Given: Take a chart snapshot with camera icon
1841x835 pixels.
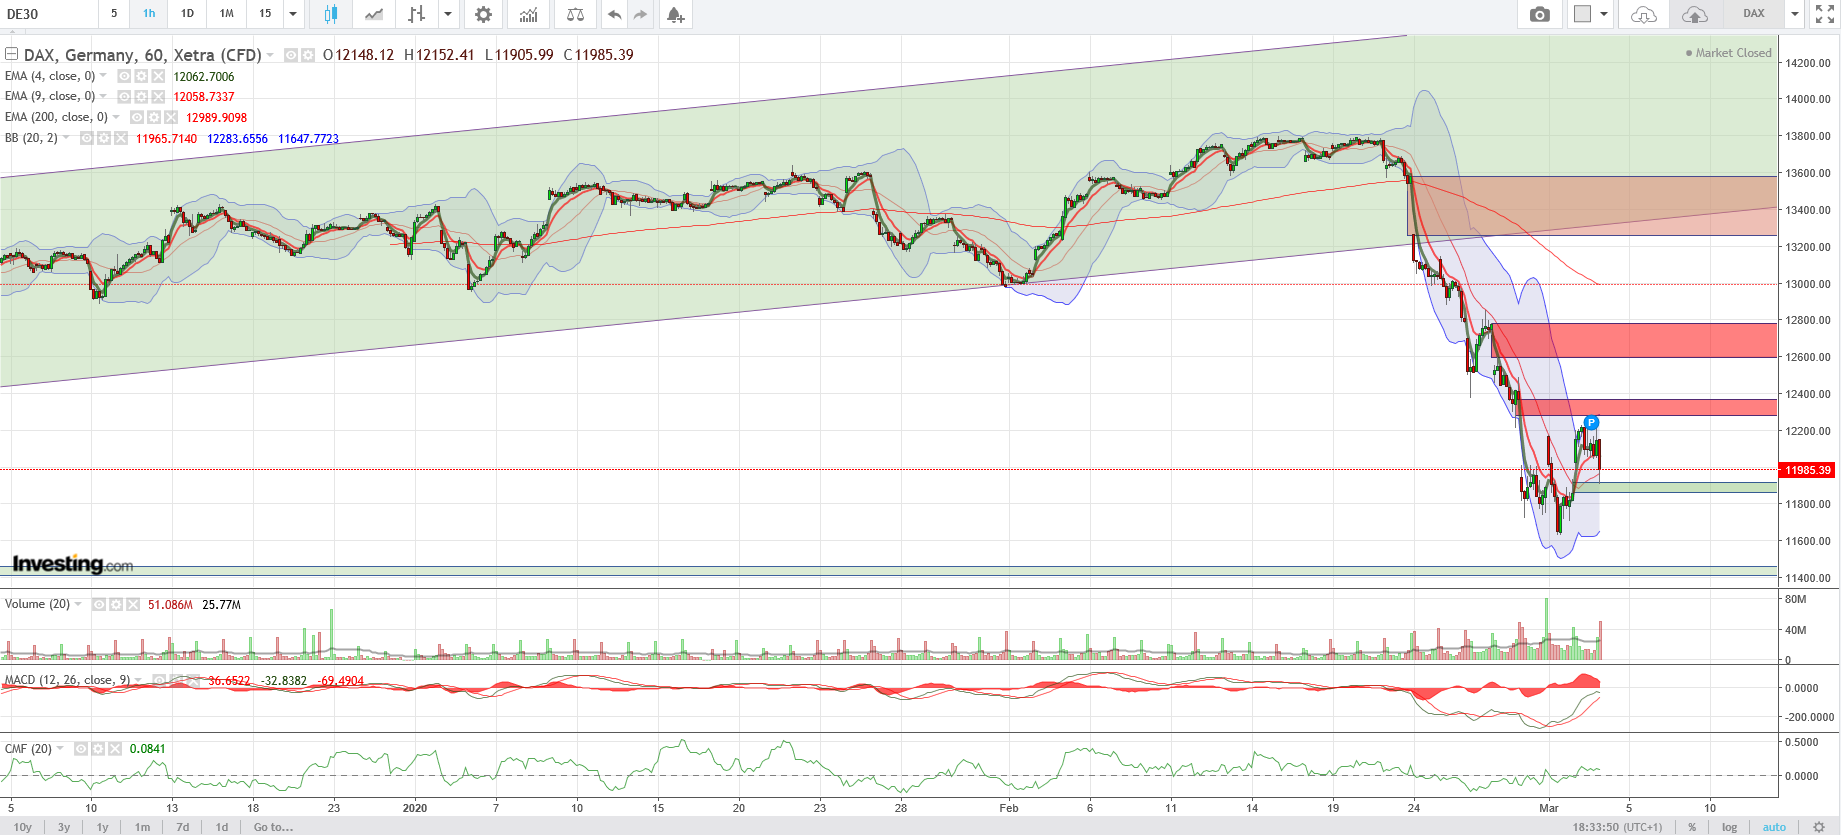Looking at the screenshot, I should [x=1540, y=14].
